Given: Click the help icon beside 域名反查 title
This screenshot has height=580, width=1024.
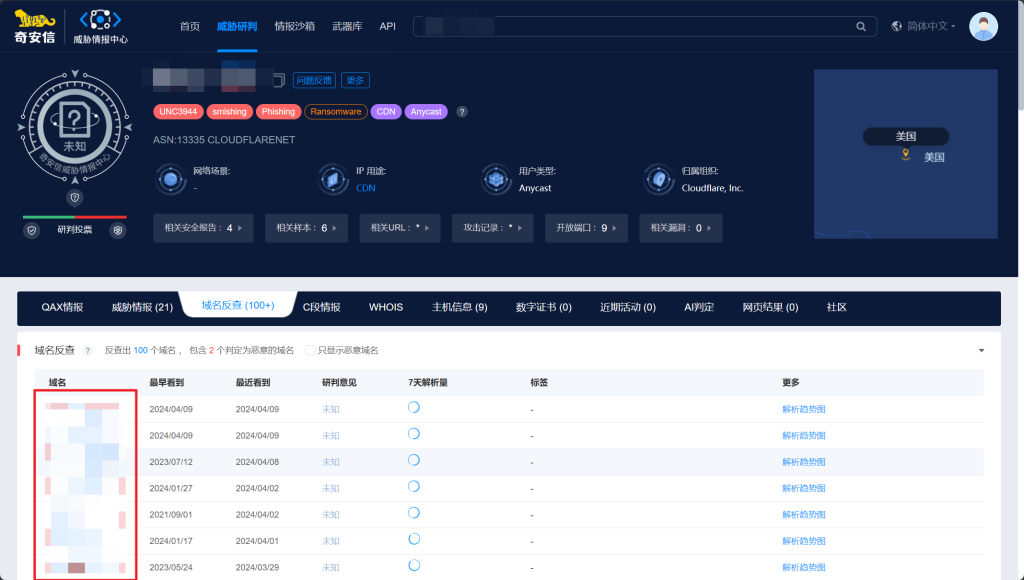Looking at the screenshot, I should (x=87, y=351).
